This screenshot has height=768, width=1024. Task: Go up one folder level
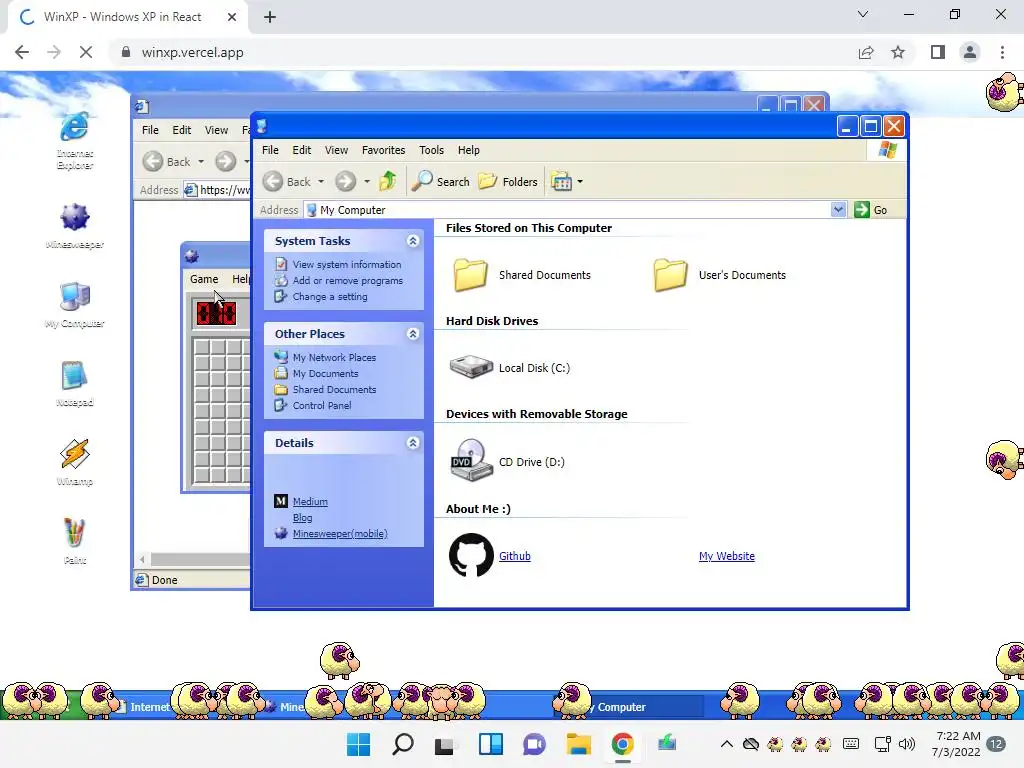coord(387,181)
